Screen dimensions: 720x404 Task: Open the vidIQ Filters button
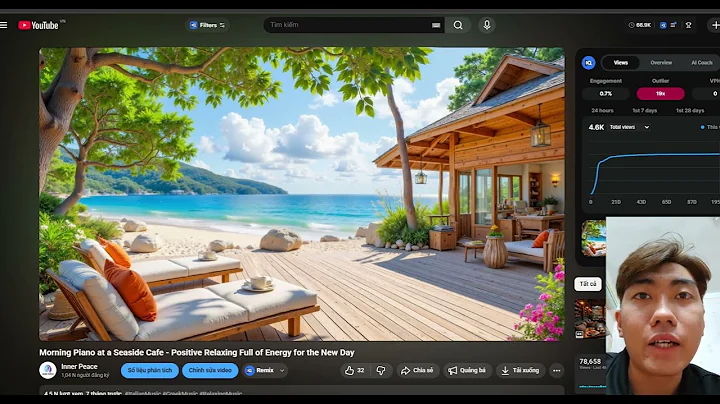coord(208,25)
